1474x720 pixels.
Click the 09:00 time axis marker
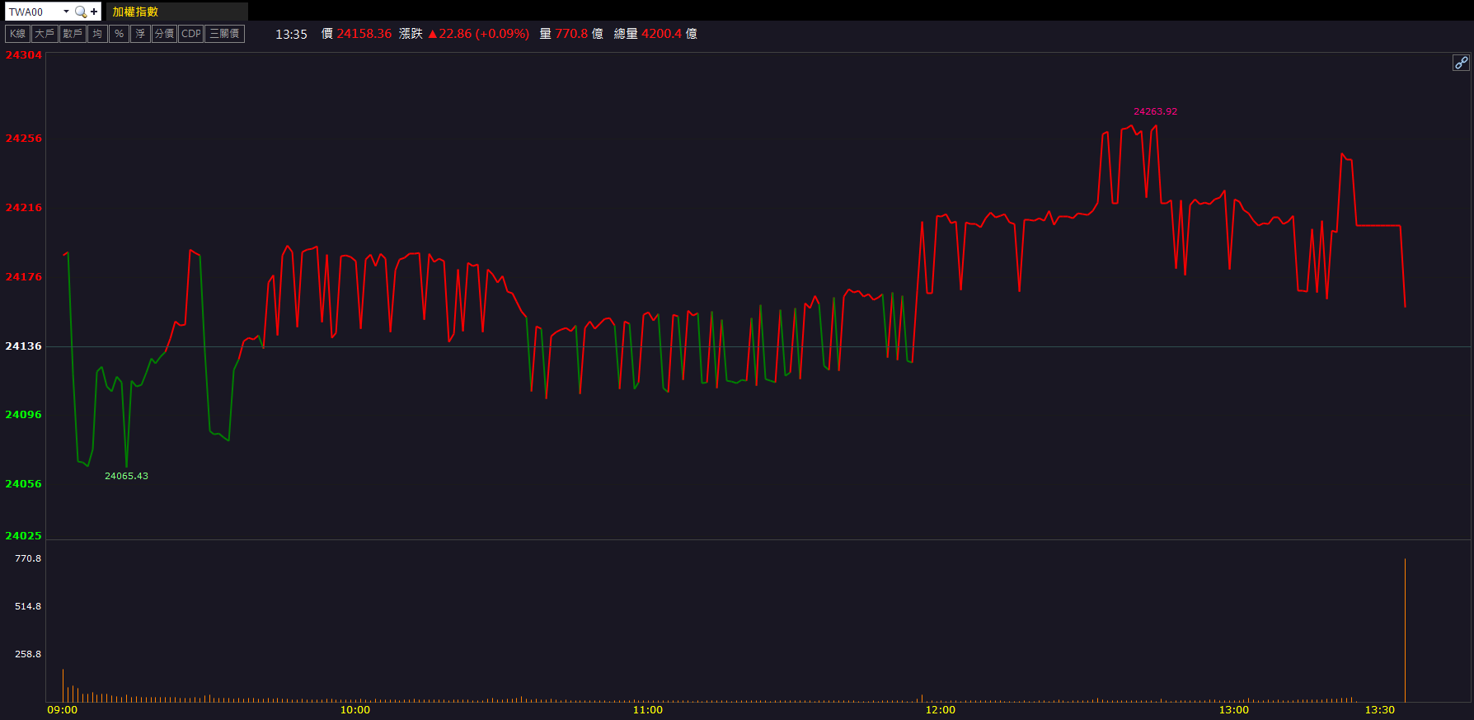(x=62, y=710)
